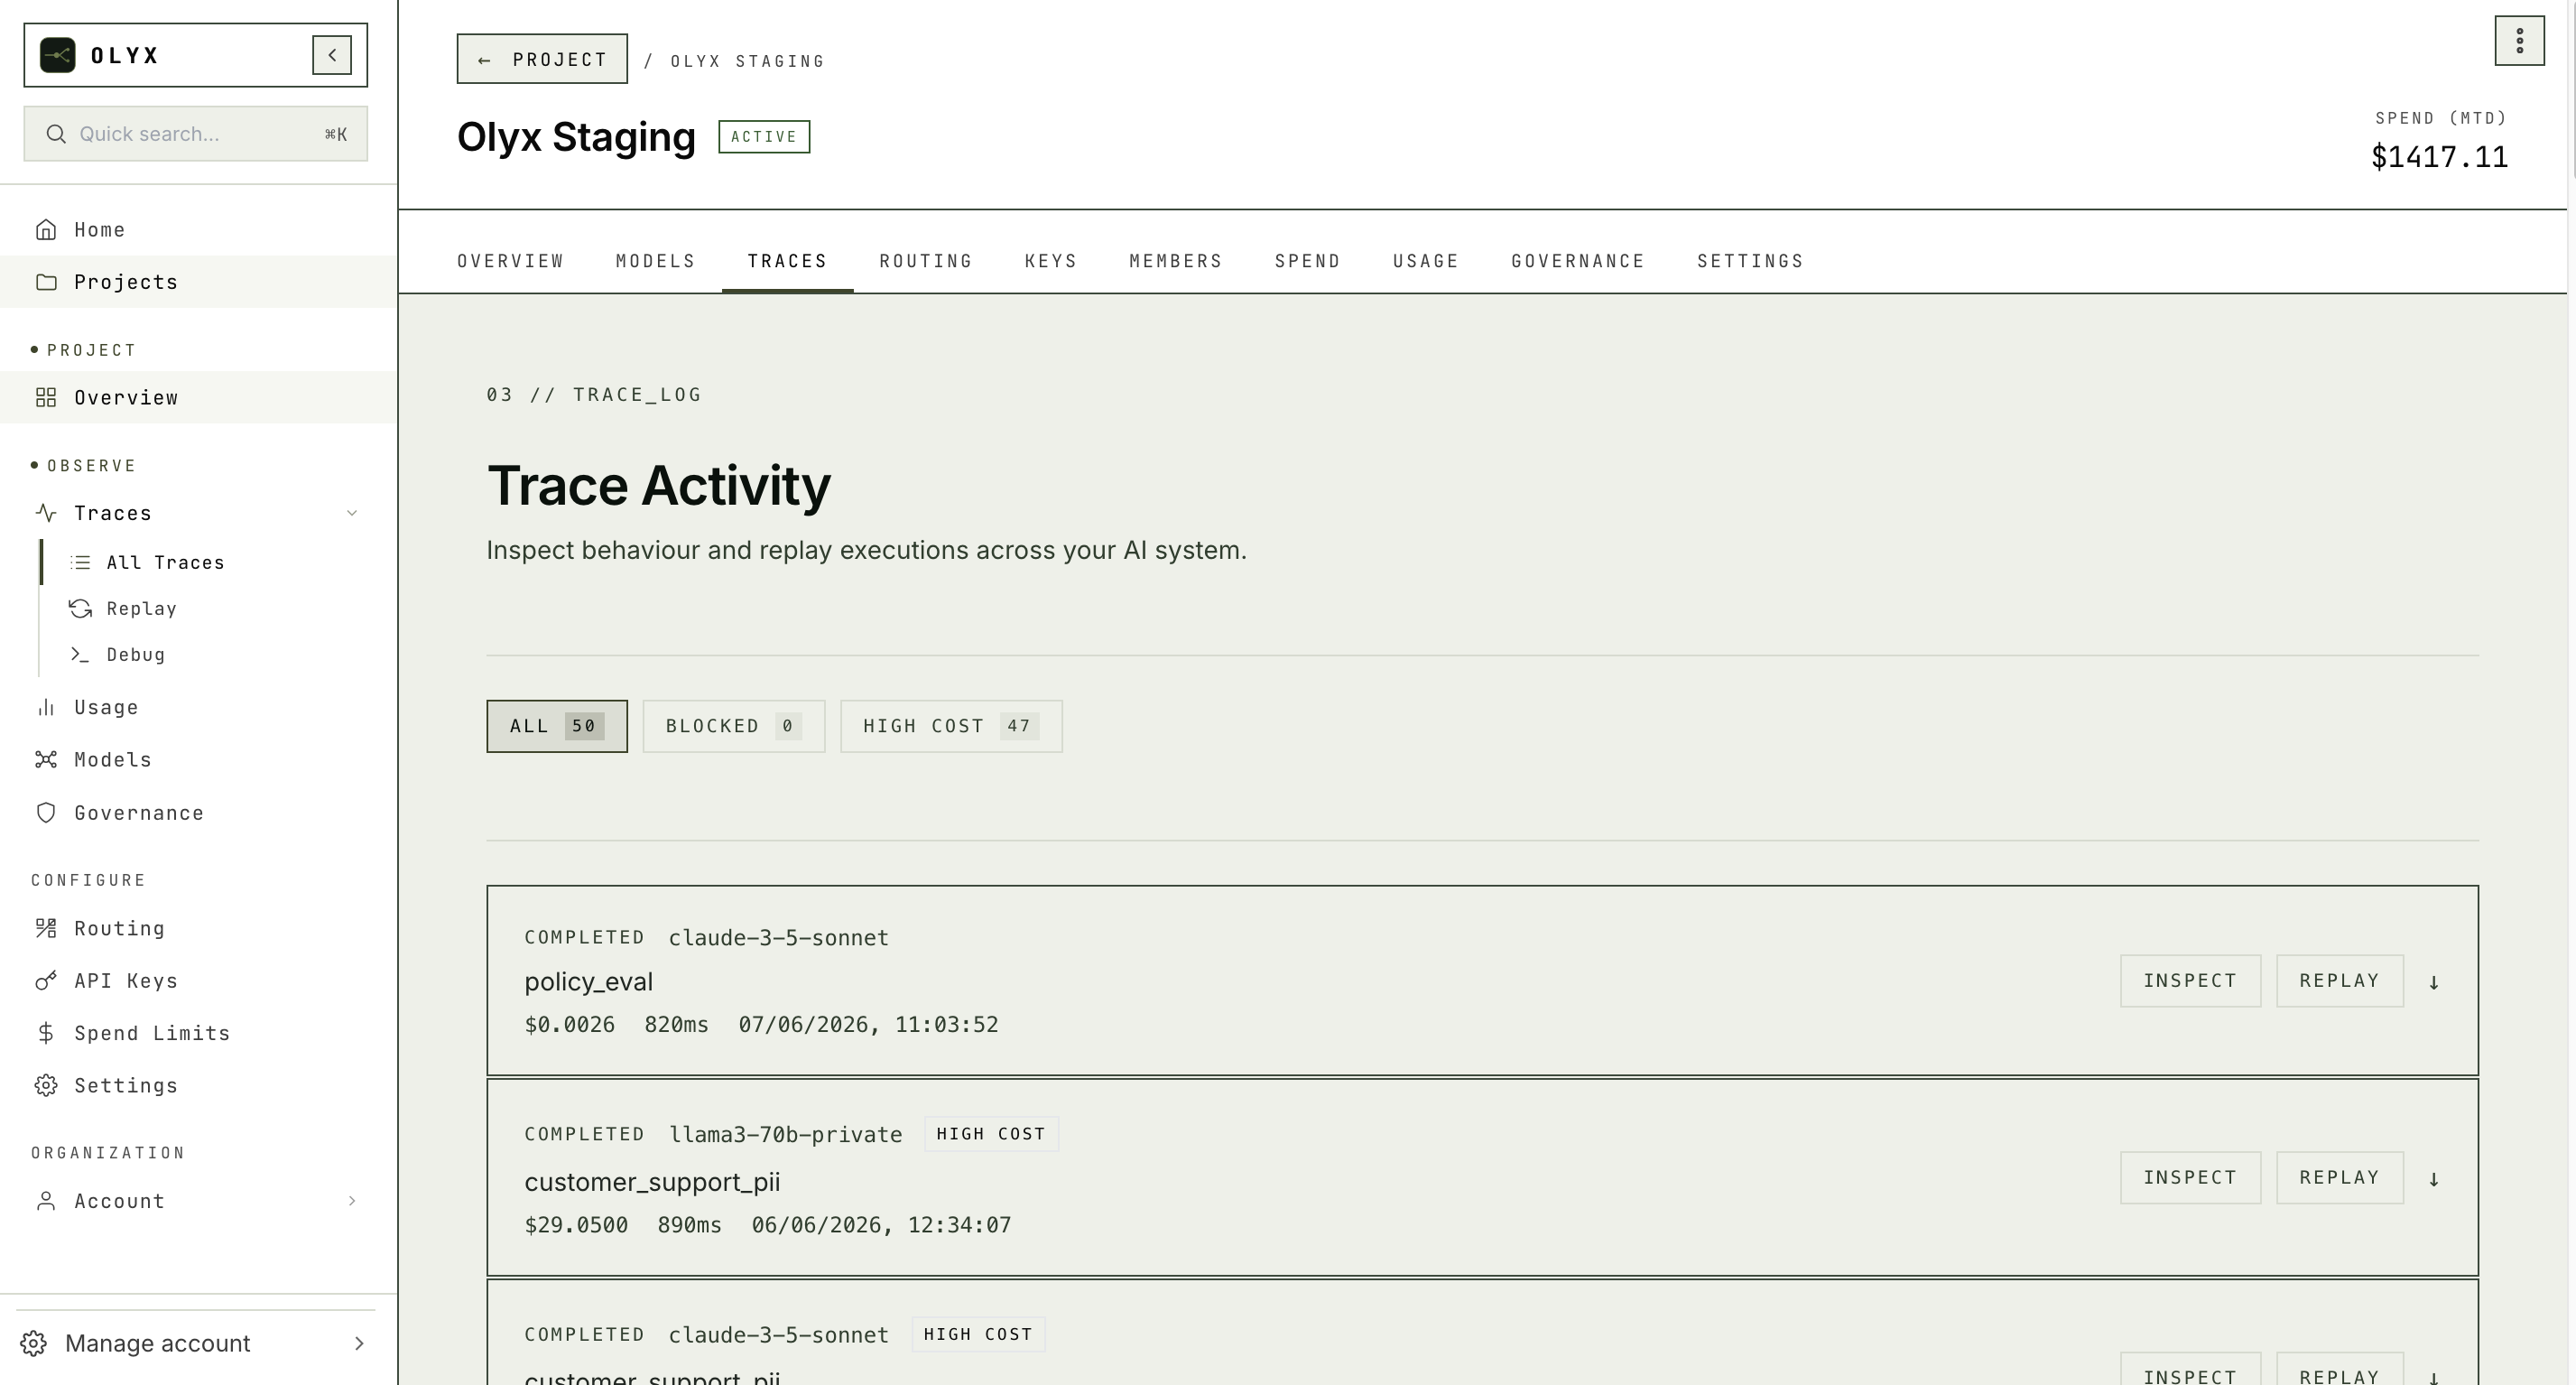Click the sidebar Settings gear icon
Screen dimensions: 2576x1385
click(x=46, y=1086)
